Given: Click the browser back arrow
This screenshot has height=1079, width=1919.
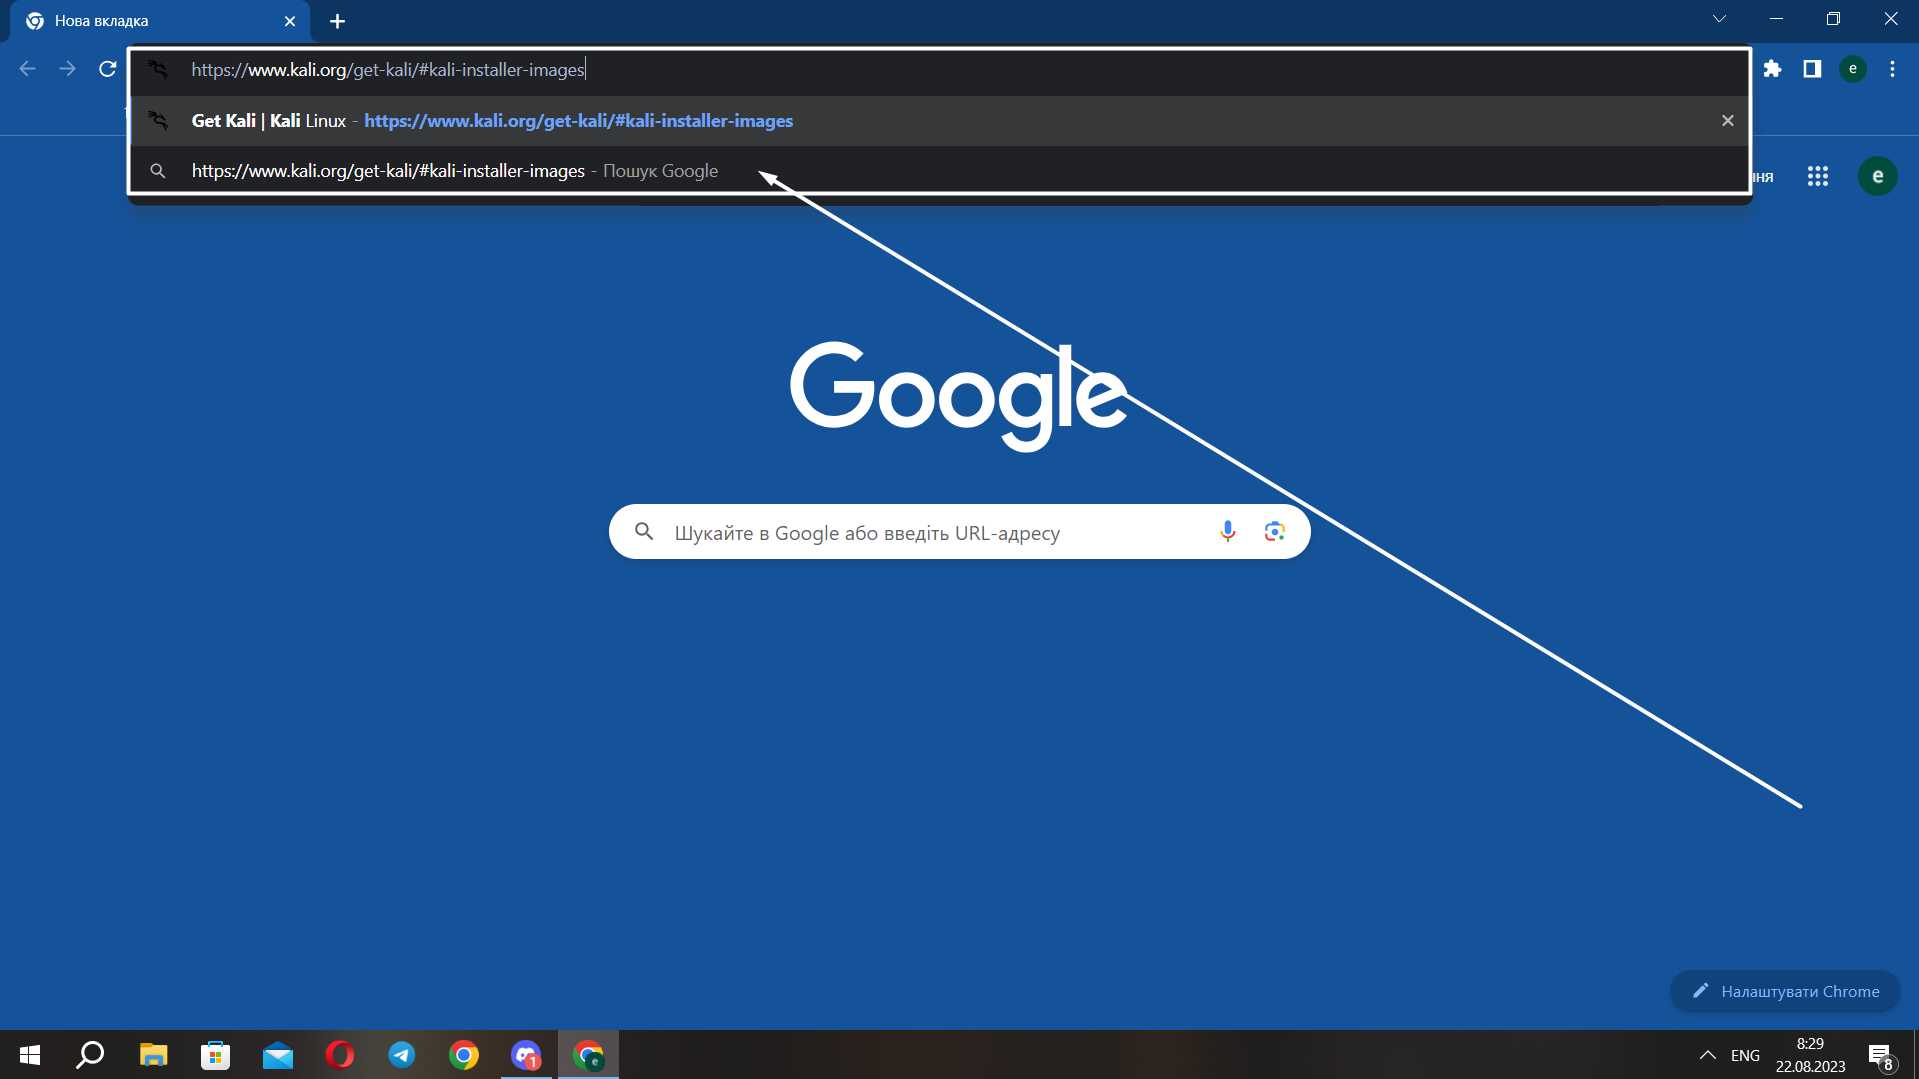Looking at the screenshot, I should click(28, 69).
